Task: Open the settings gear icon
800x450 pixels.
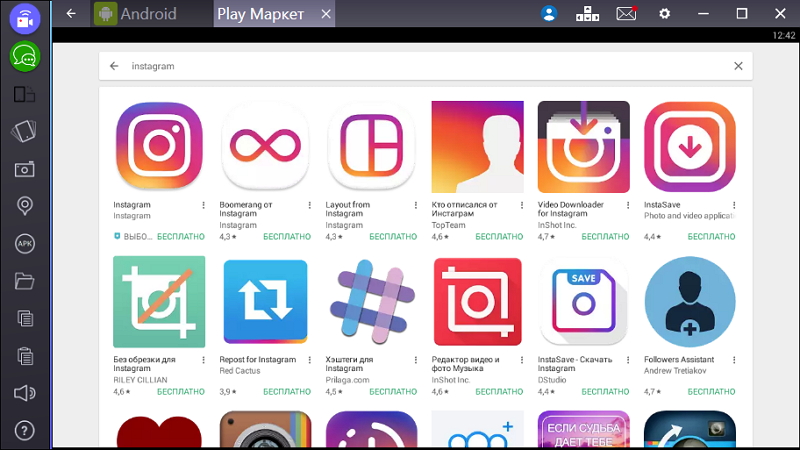Action: tap(664, 14)
